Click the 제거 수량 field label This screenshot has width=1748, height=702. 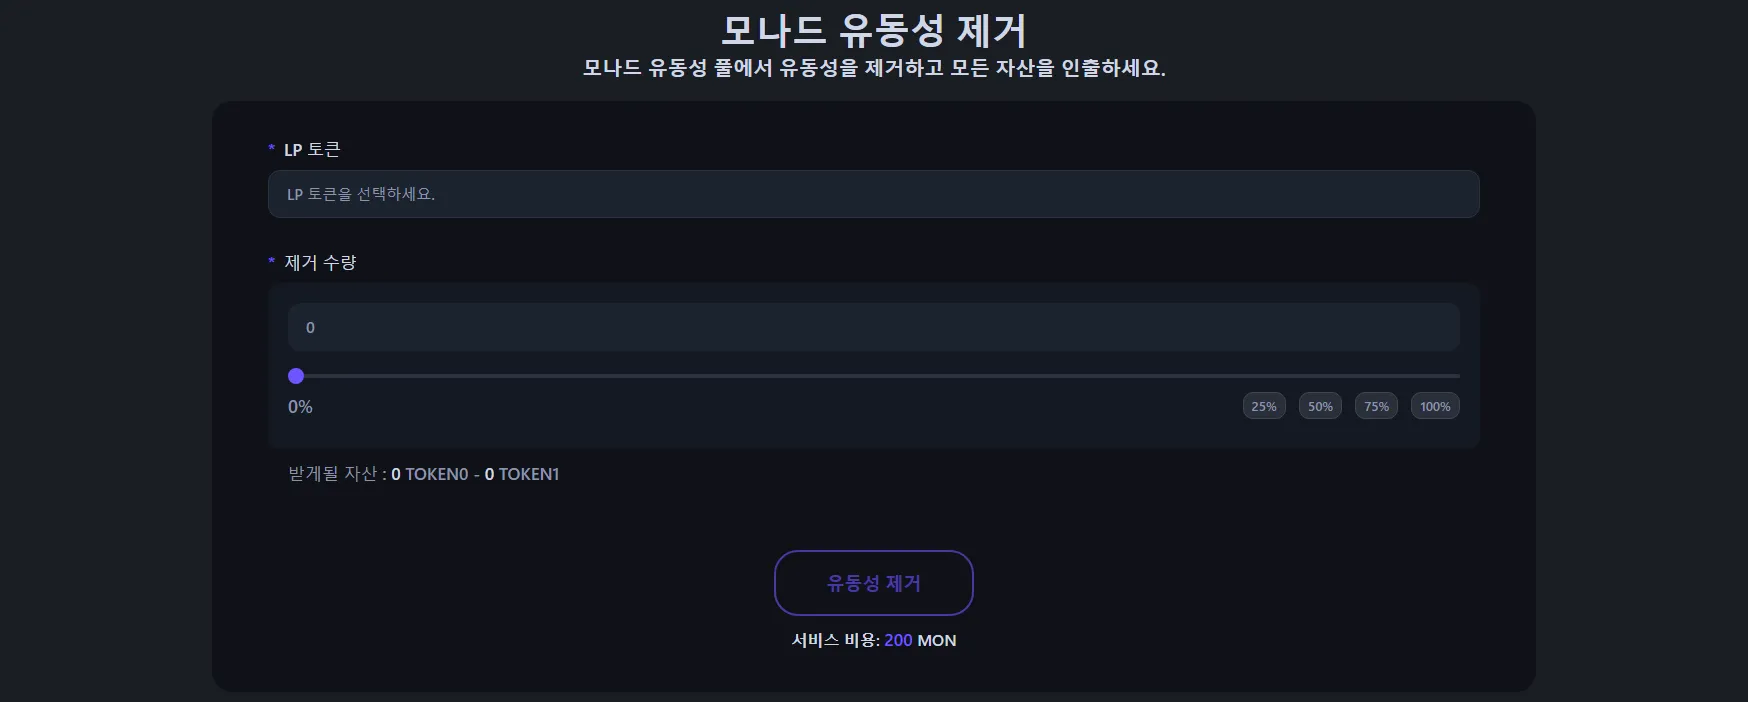pyautogui.click(x=320, y=262)
